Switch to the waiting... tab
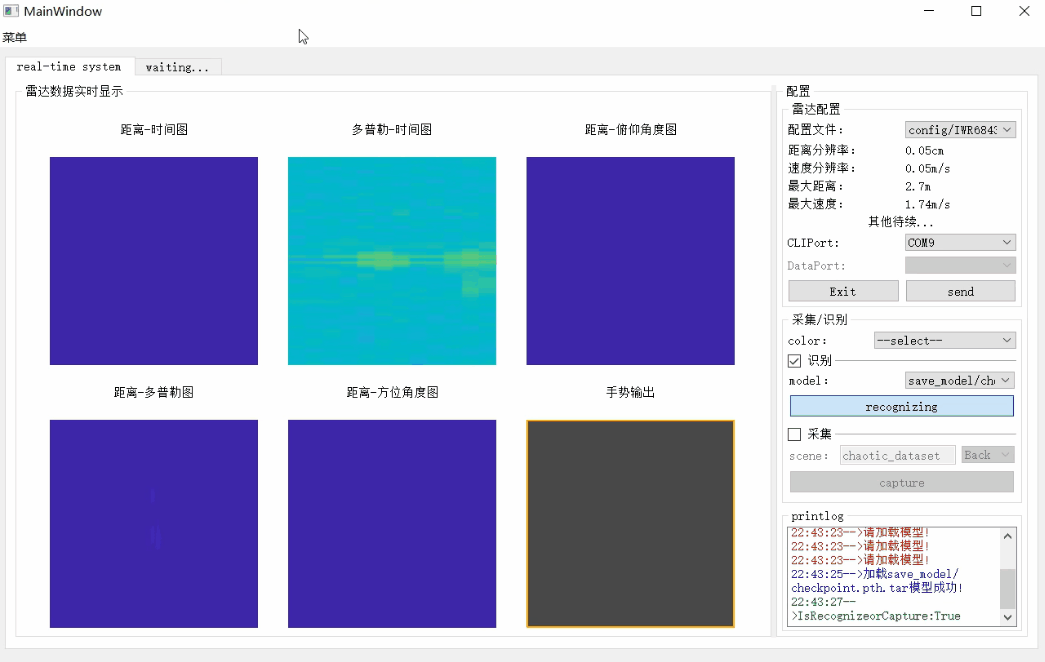1045x662 pixels. 178,67
